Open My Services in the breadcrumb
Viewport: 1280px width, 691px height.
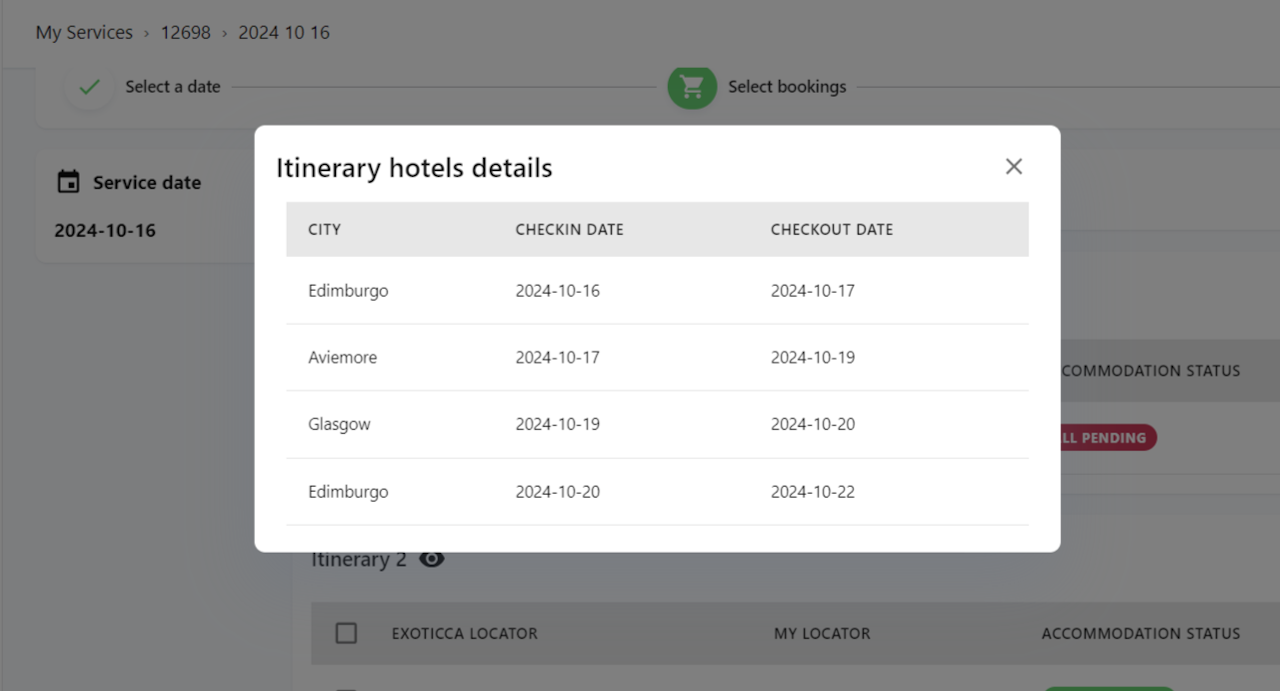[x=84, y=32]
